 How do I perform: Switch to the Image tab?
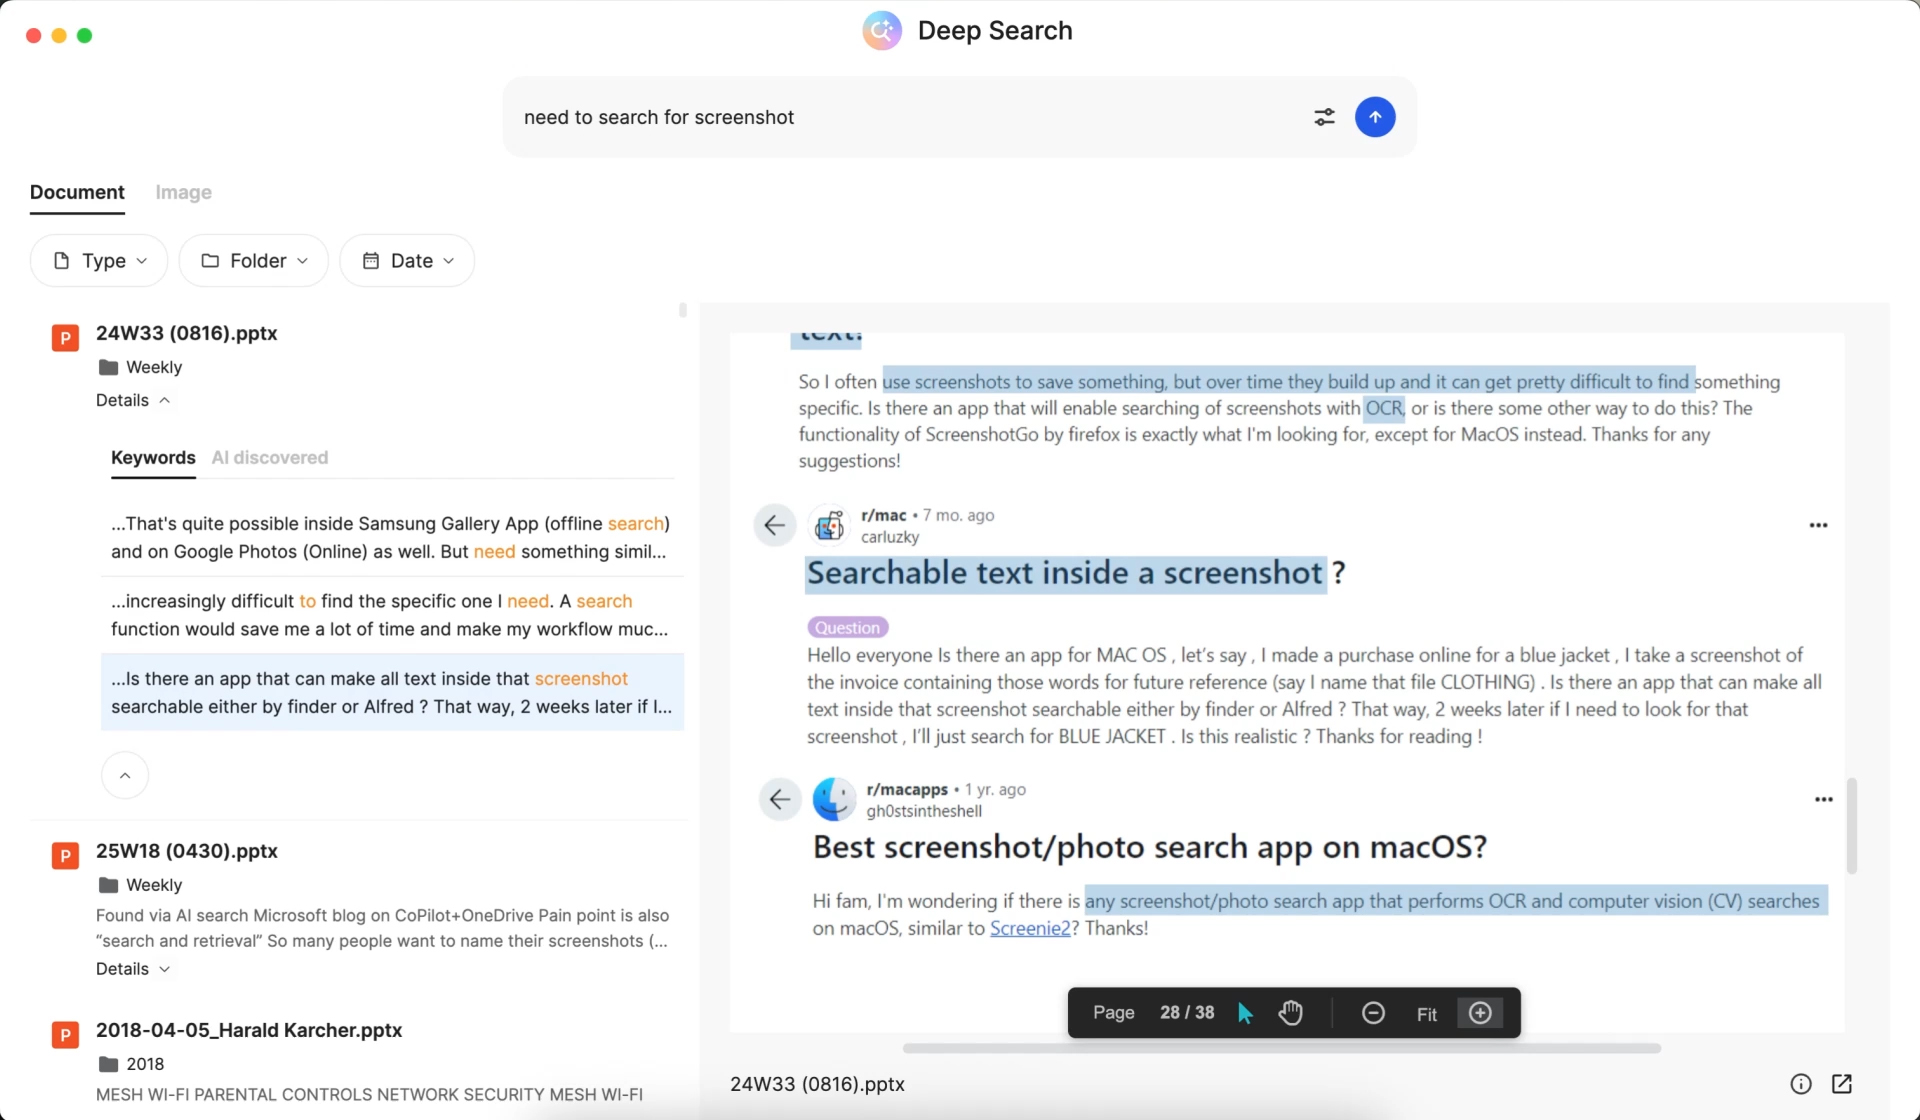[183, 192]
